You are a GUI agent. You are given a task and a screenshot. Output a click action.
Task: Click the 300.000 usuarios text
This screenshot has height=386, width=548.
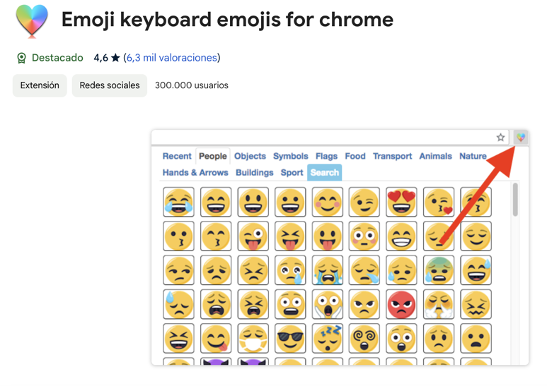[192, 85]
